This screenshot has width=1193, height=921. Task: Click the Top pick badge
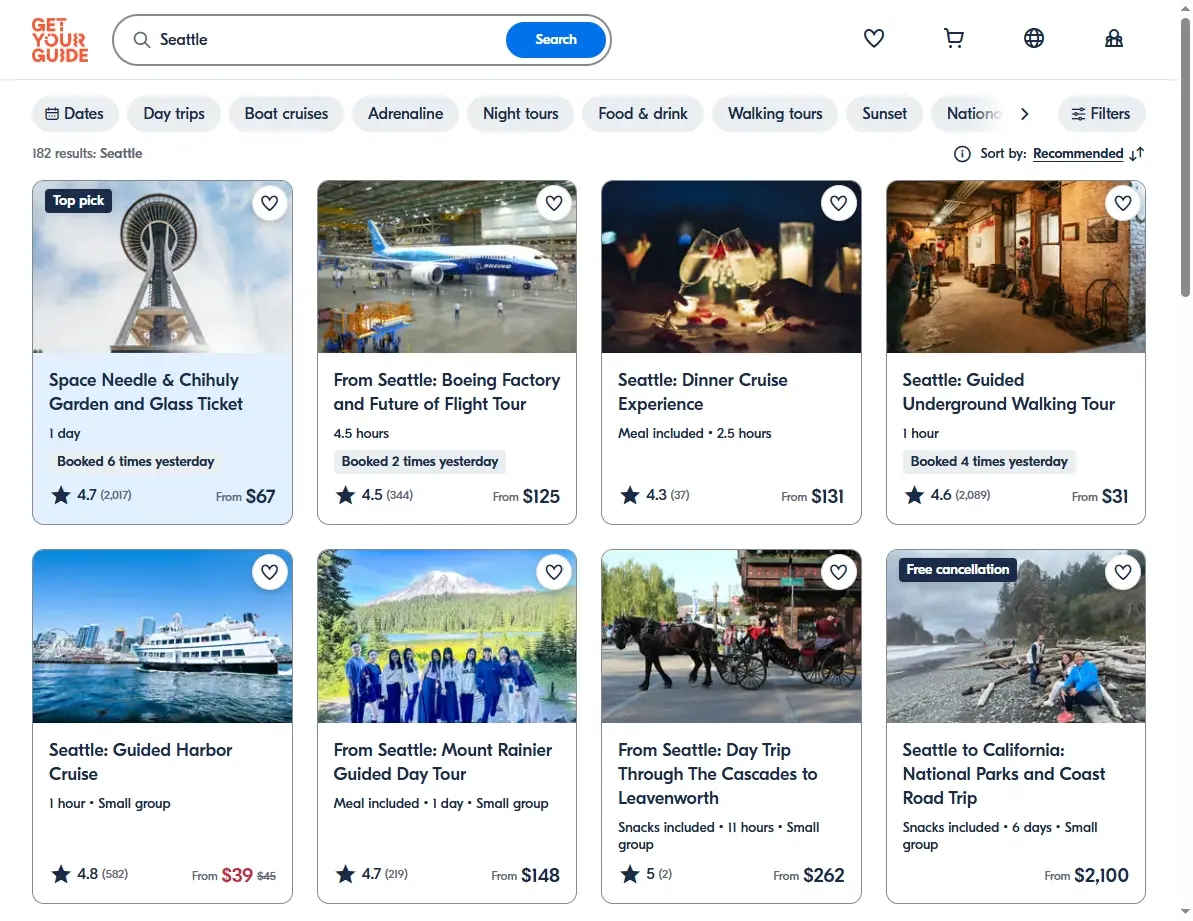(x=78, y=201)
